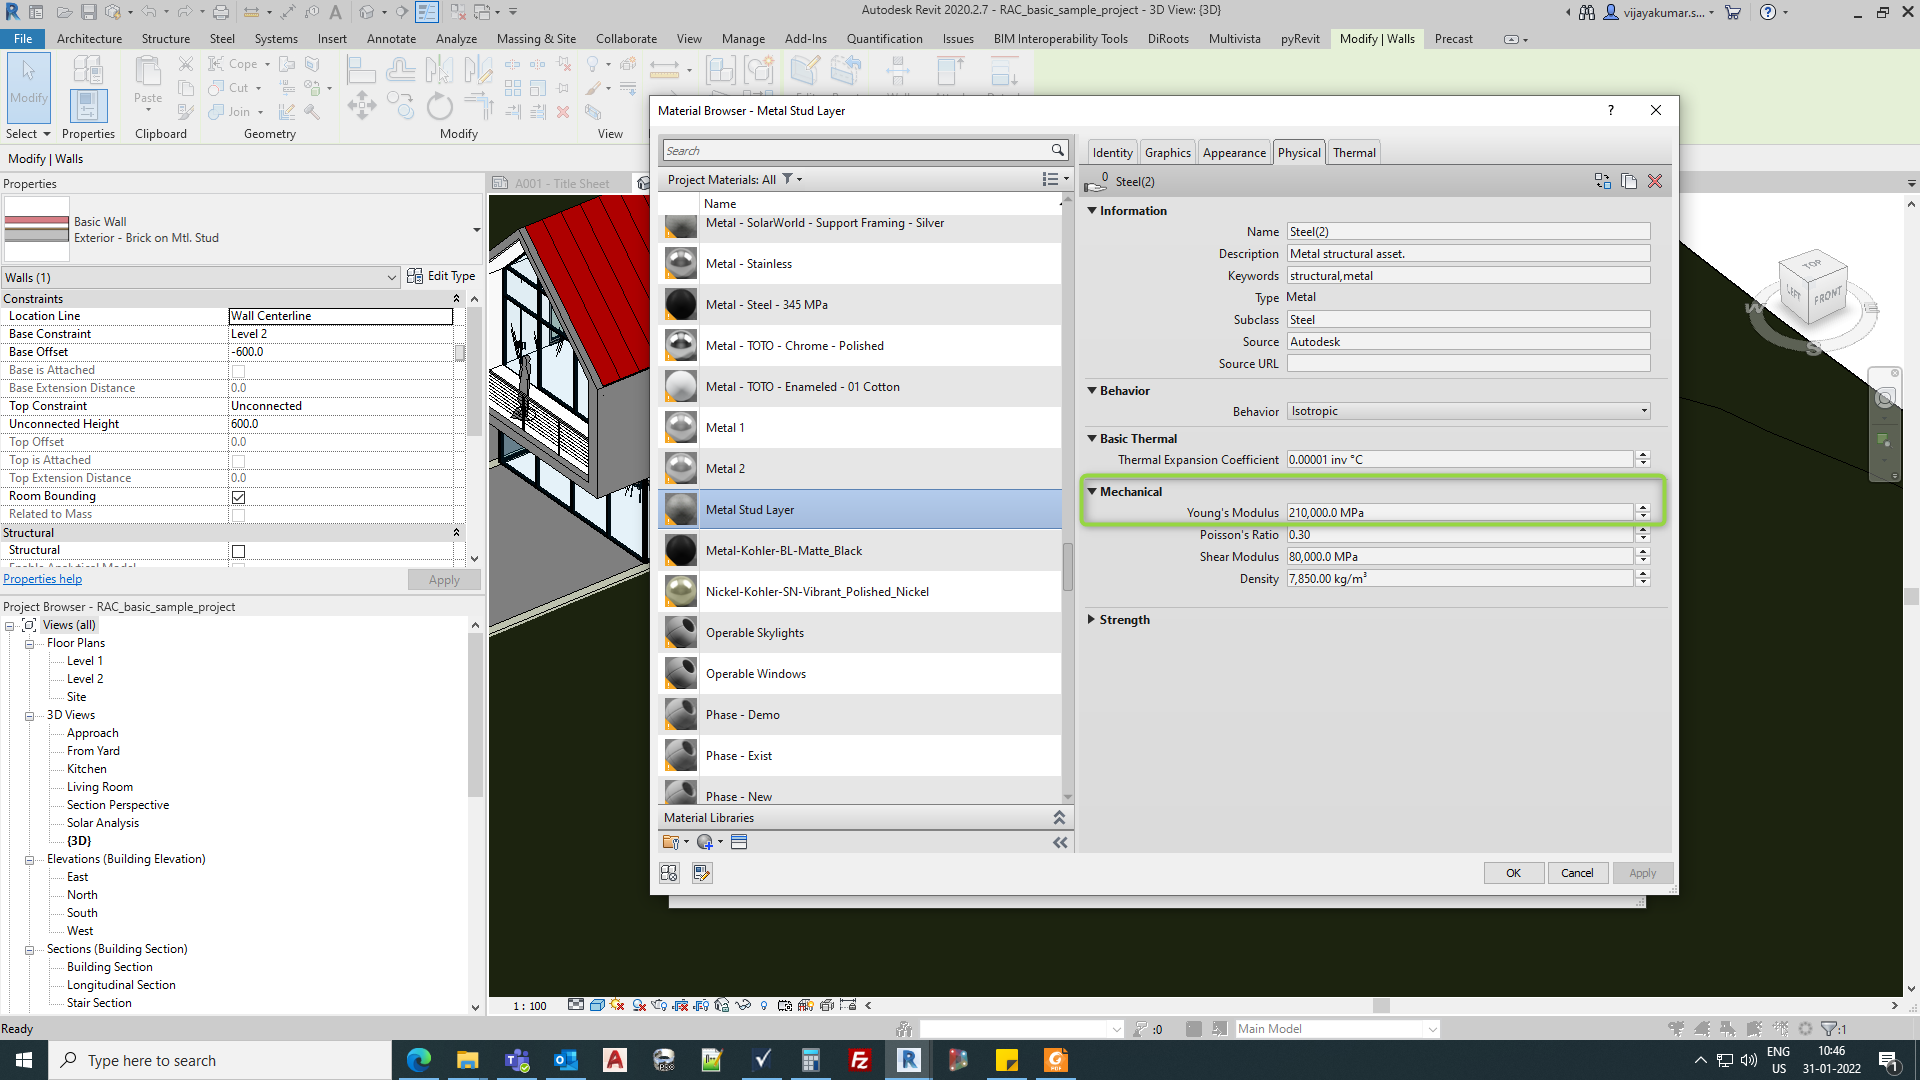This screenshot has height=1080, width=1920.
Task: Increase Young's Modulus with the stepper up arrow
Action: point(1642,508)
